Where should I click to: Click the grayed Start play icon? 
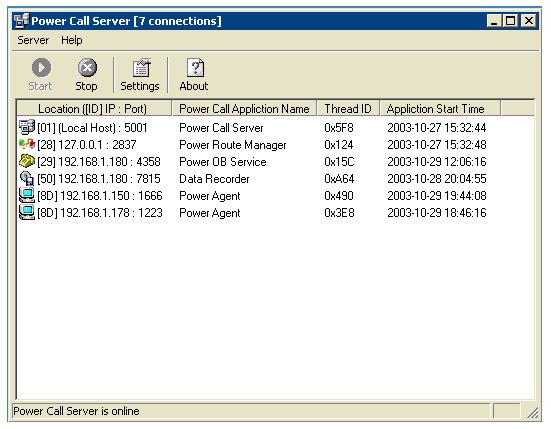tap(41, 67)
